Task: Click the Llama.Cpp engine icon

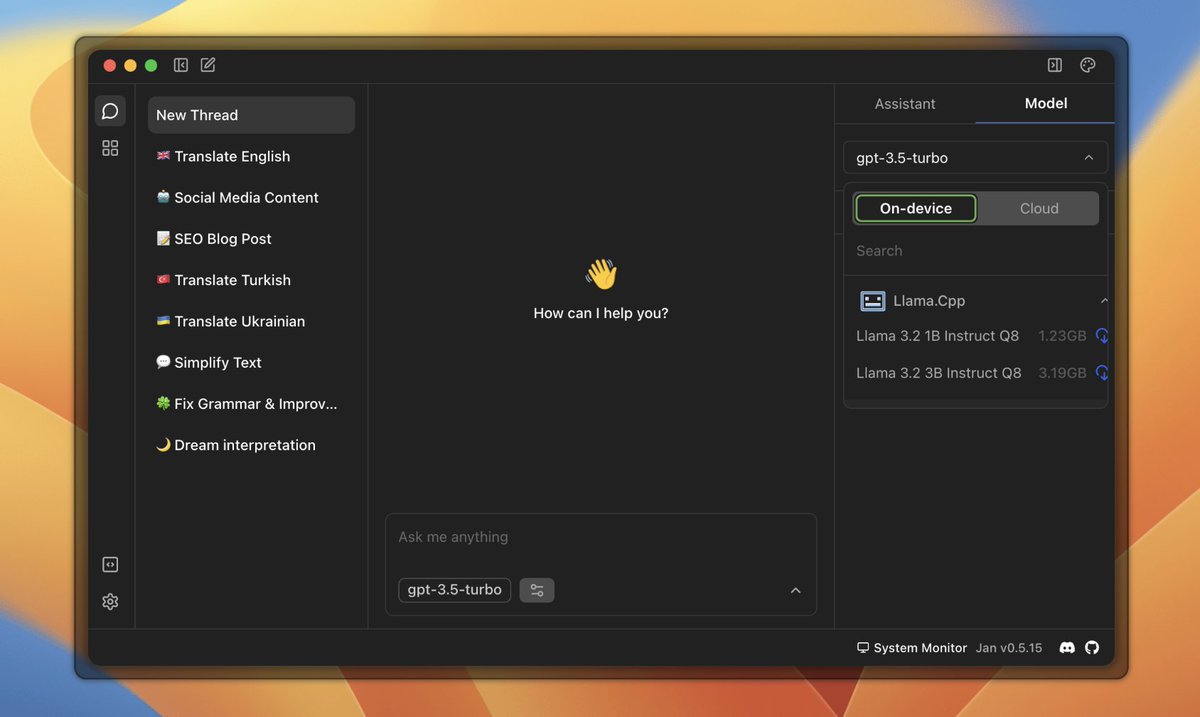Action: (873, 301)
